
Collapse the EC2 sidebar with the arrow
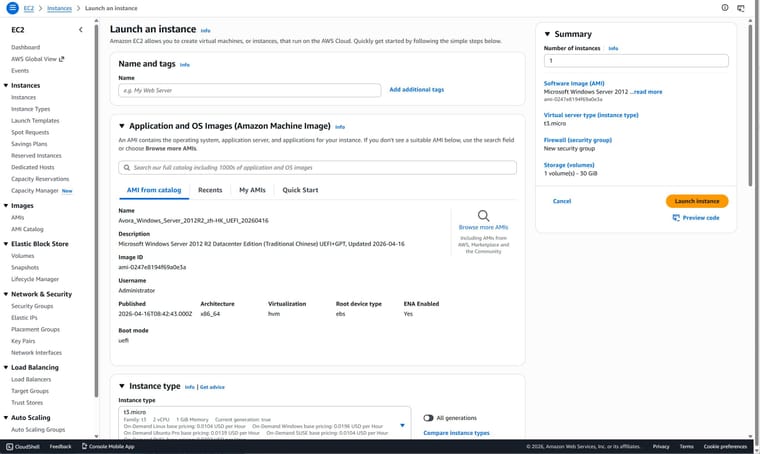[x=80, y=30]
